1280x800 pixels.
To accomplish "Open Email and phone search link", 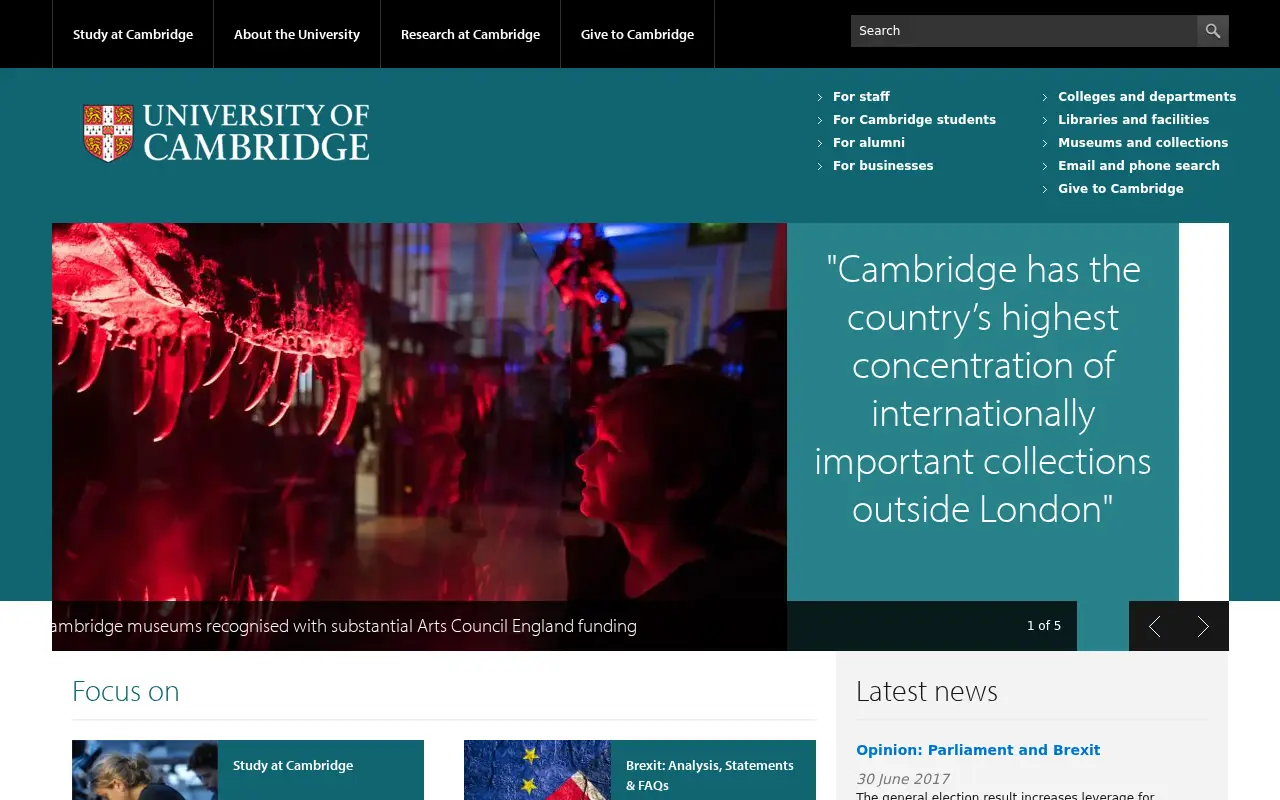I will pos(1139,166).
